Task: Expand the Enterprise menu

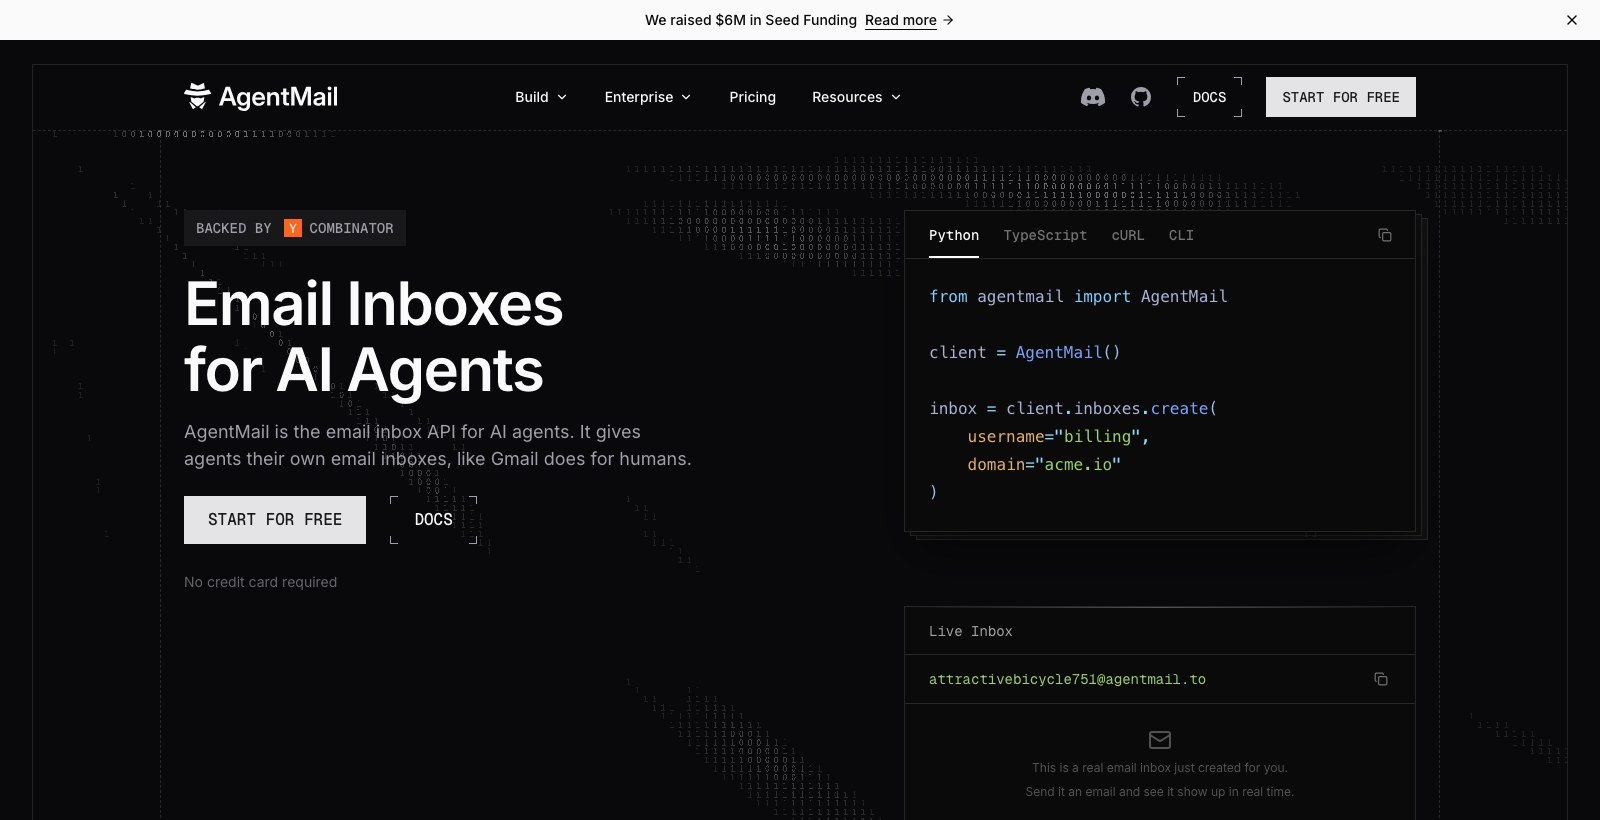Action: point(648,97)
